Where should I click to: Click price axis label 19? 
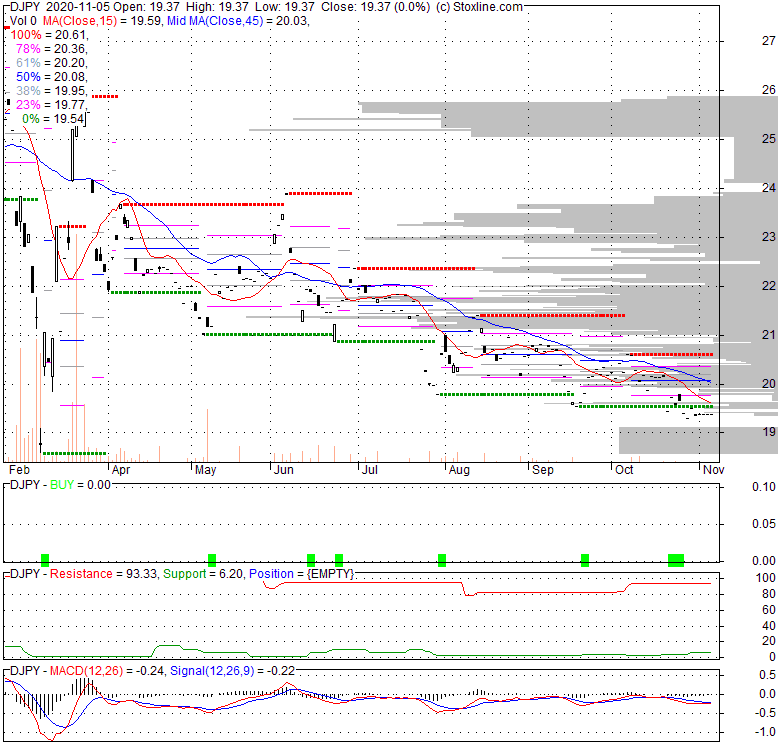[x=769, y=432]
